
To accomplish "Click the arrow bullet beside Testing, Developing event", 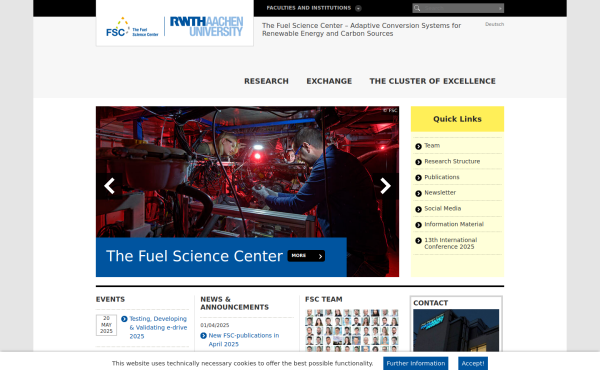I will click(124, 319).
